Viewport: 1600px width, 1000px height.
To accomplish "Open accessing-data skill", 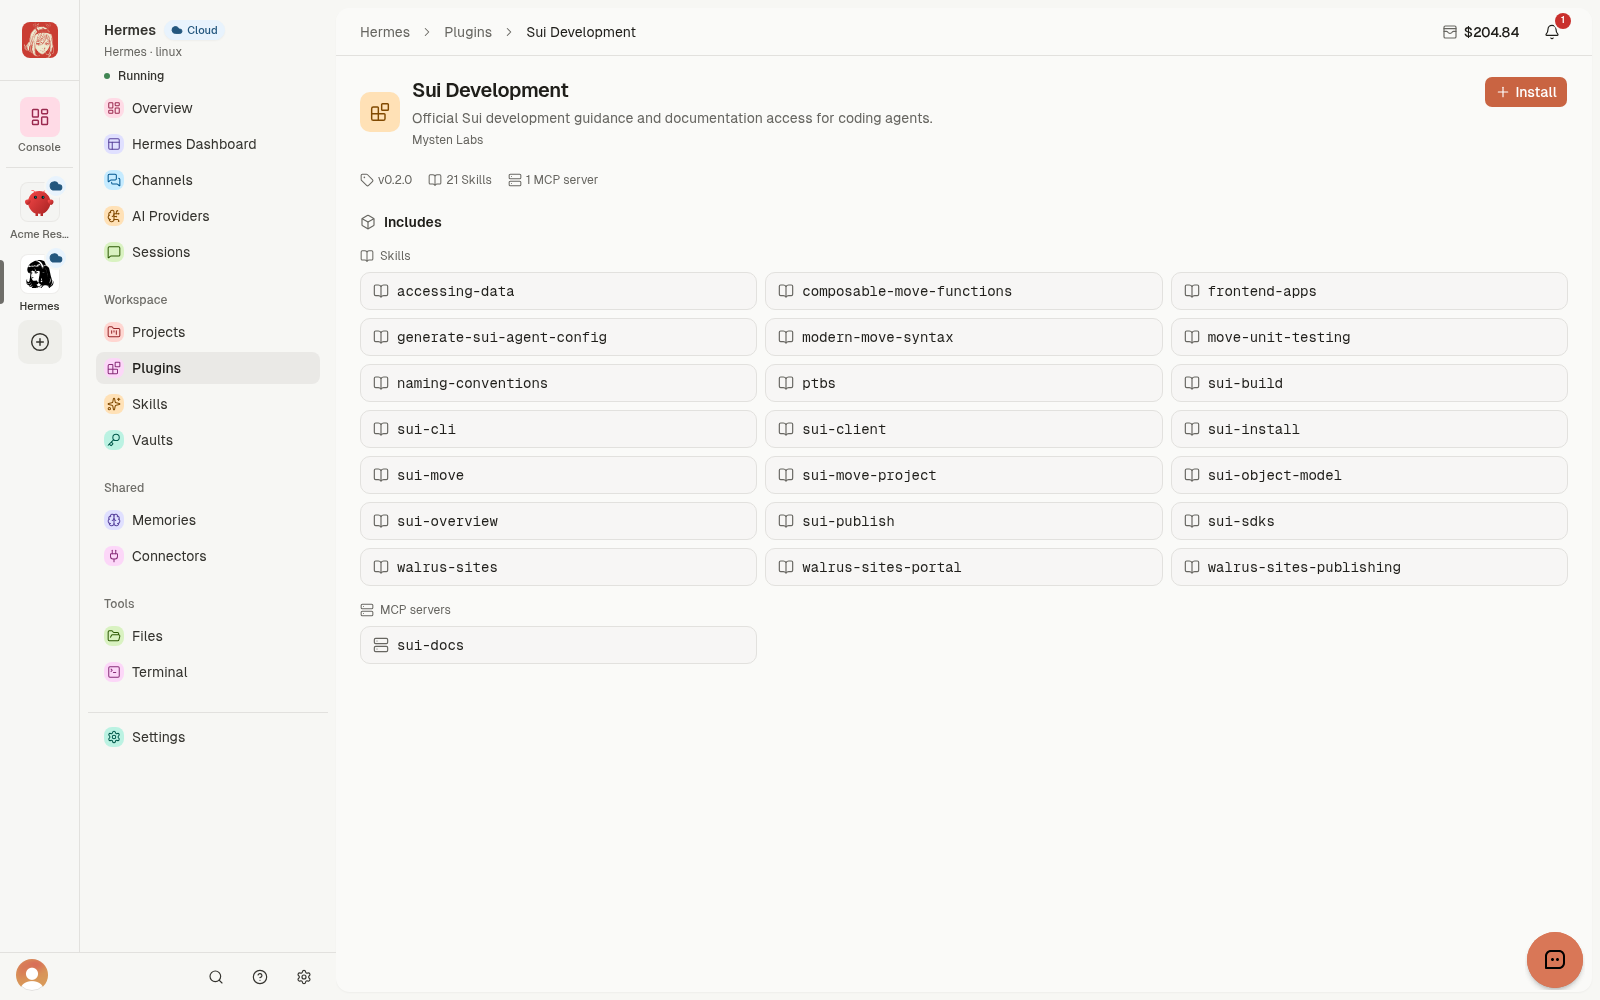I will (x=558, y=291).
